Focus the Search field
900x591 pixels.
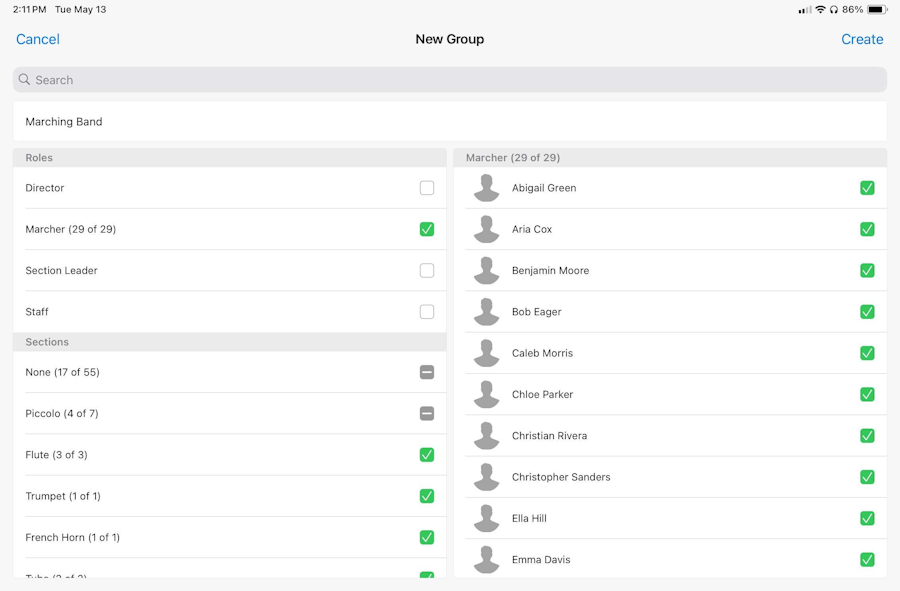(450, 80)
